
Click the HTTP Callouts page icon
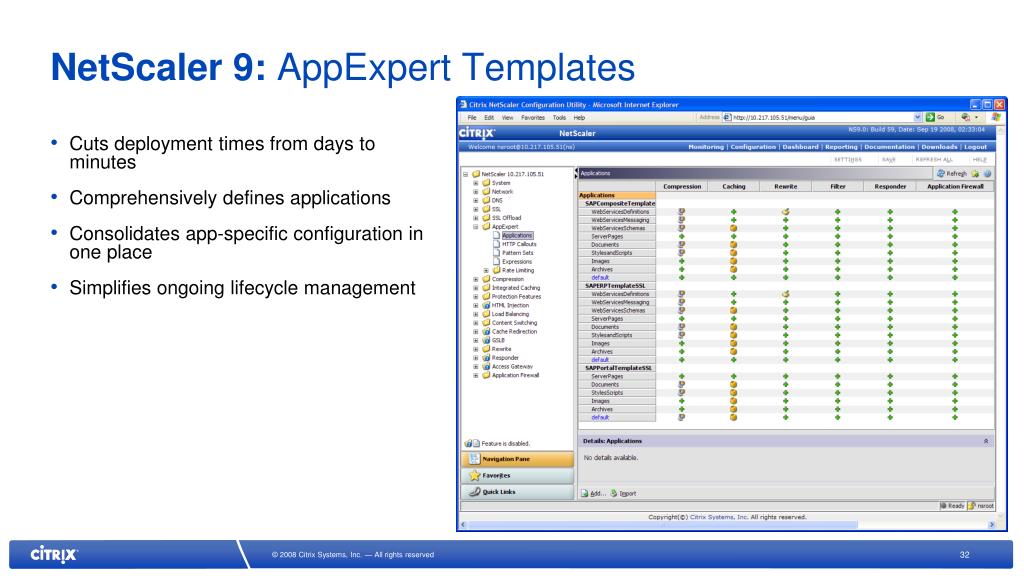click(x=496, y=244)
